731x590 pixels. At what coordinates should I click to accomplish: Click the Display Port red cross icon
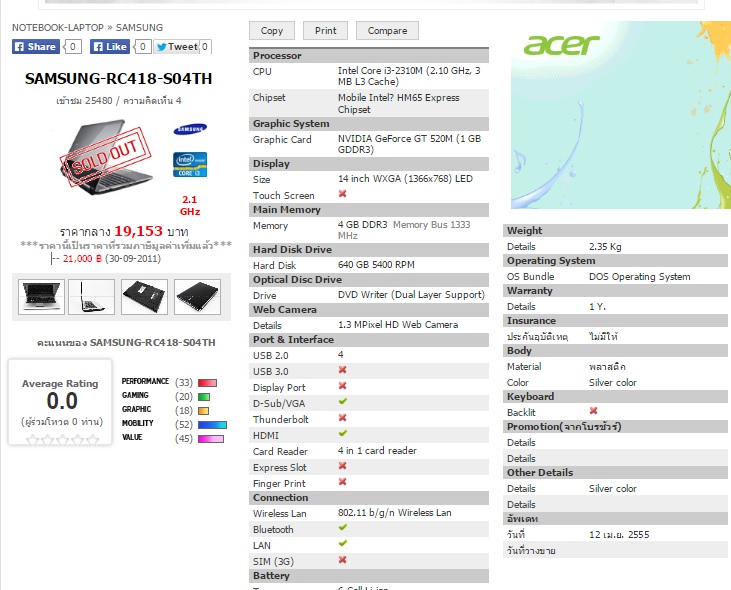pyautogui.click(x=342, y=386)
